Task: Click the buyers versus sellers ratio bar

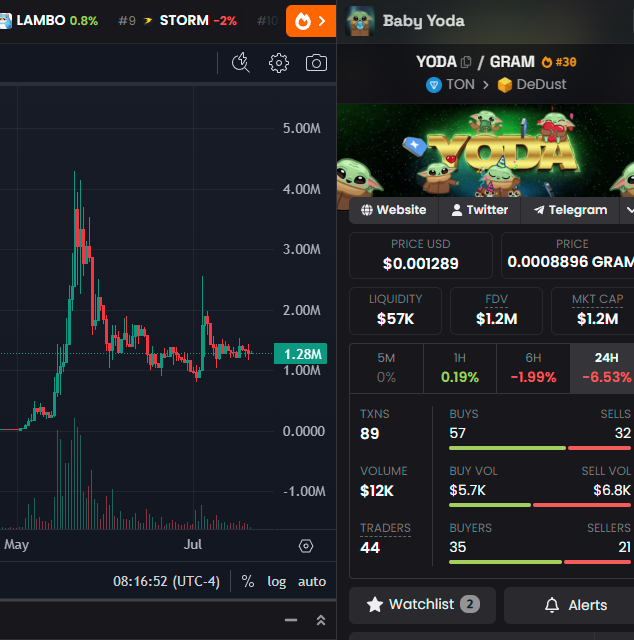Action: click(540, 562)
